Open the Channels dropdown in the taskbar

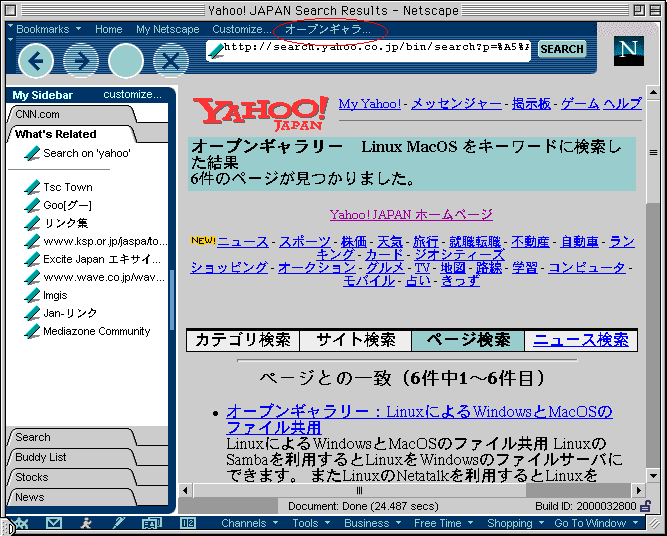(x=249, y=523)
